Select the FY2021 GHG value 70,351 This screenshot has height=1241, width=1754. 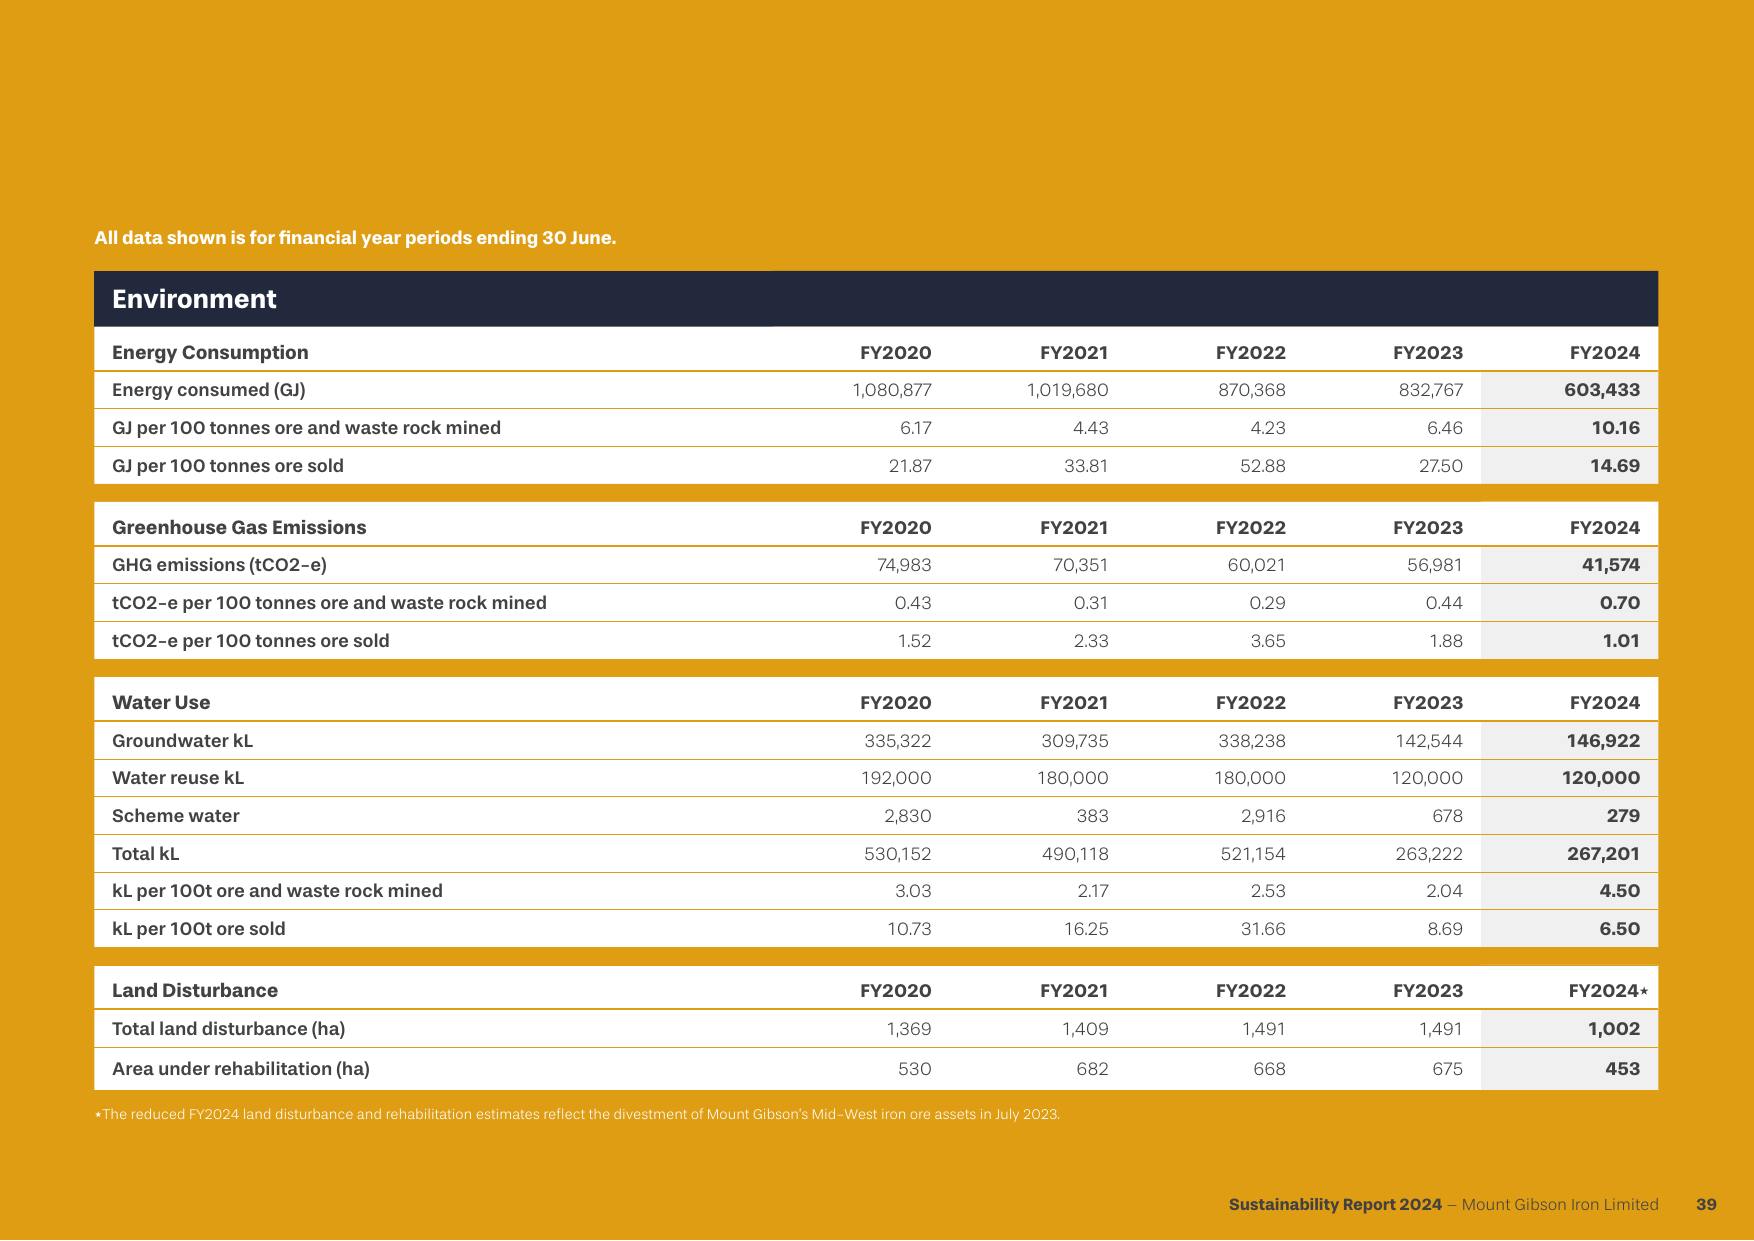coord(1080,565)
